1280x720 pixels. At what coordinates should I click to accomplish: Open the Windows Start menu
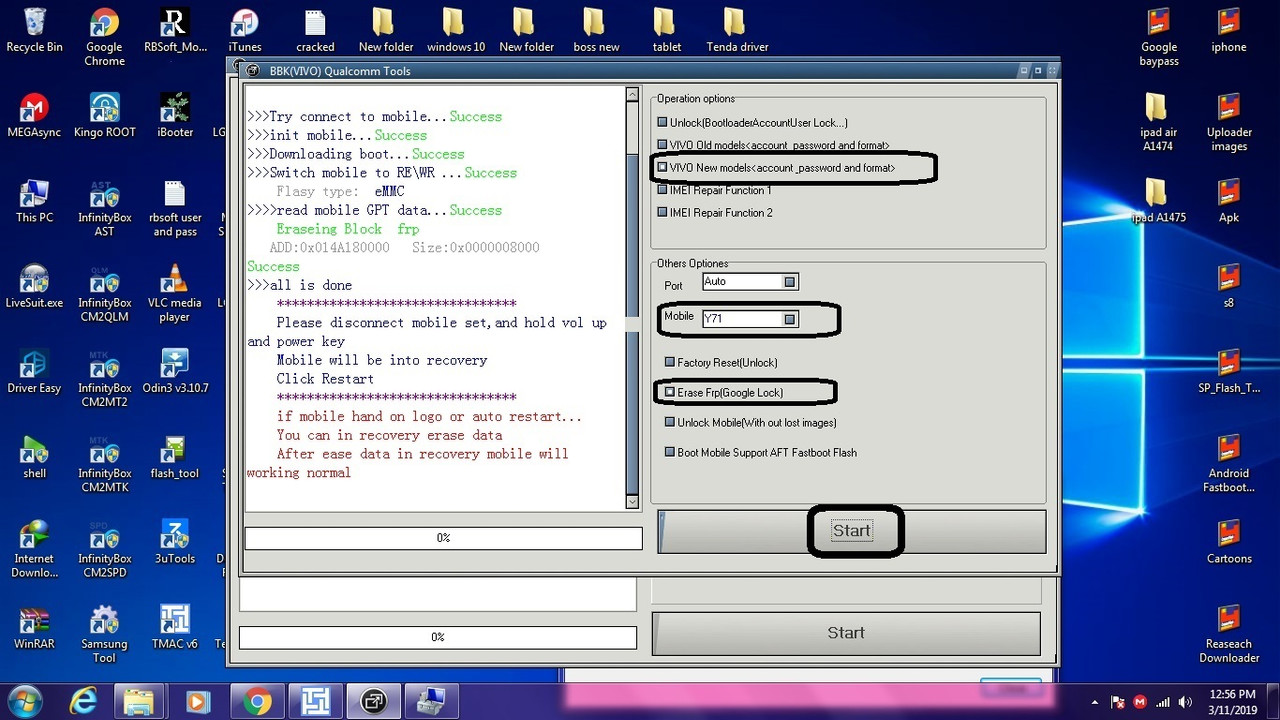23,701
